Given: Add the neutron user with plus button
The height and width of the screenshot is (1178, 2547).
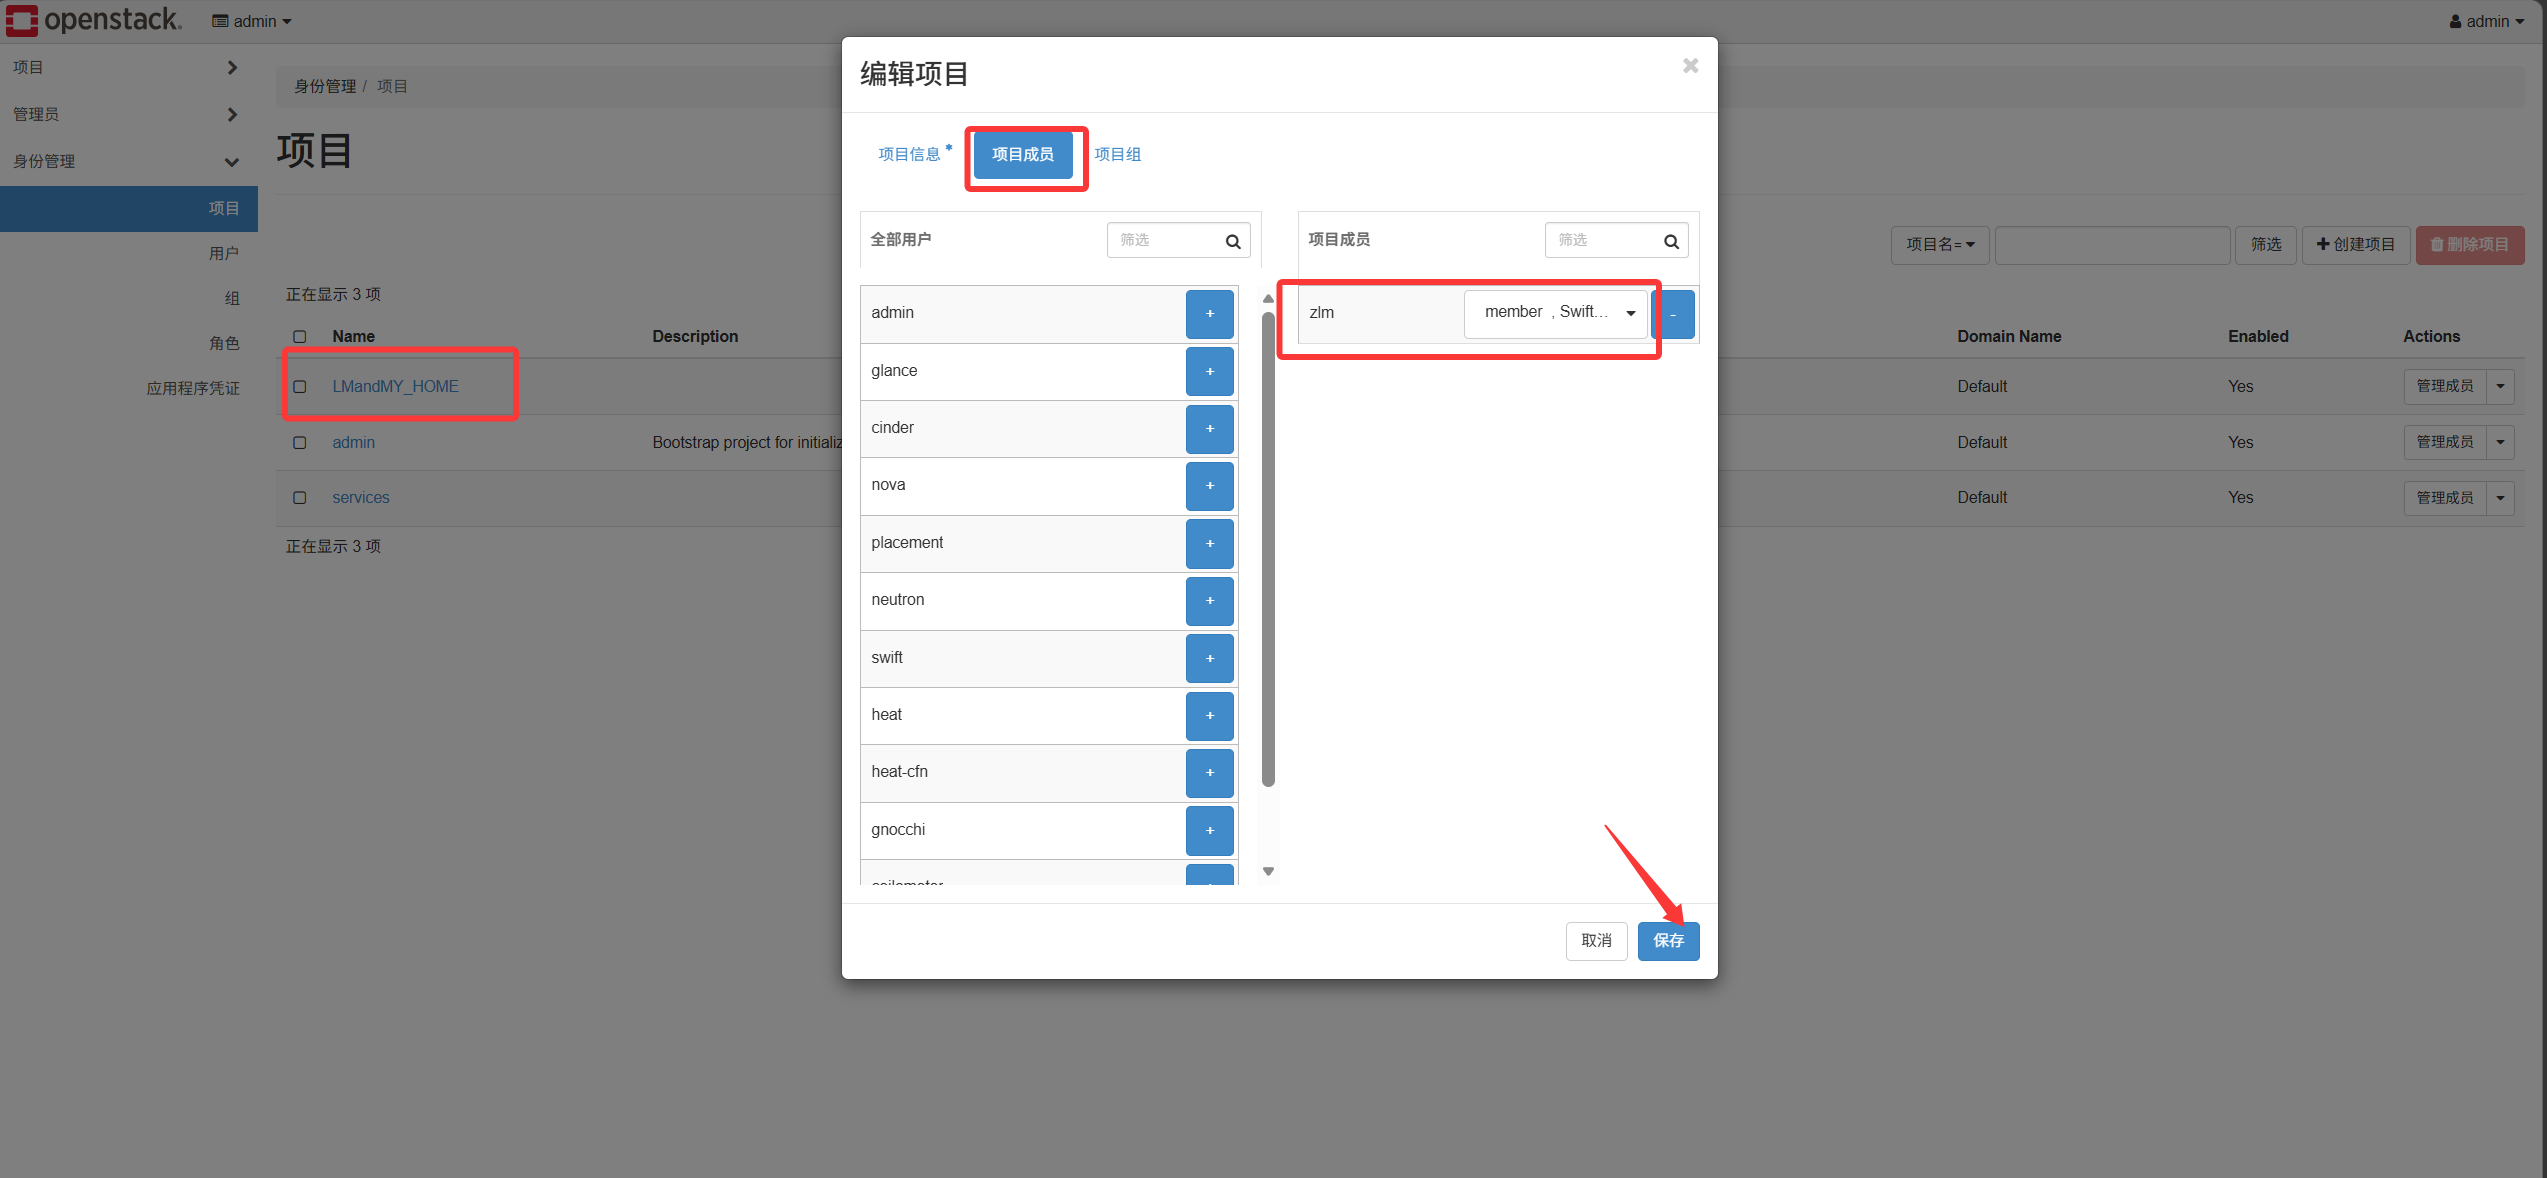Looking at the screenshot, I should pos(1209,601).
